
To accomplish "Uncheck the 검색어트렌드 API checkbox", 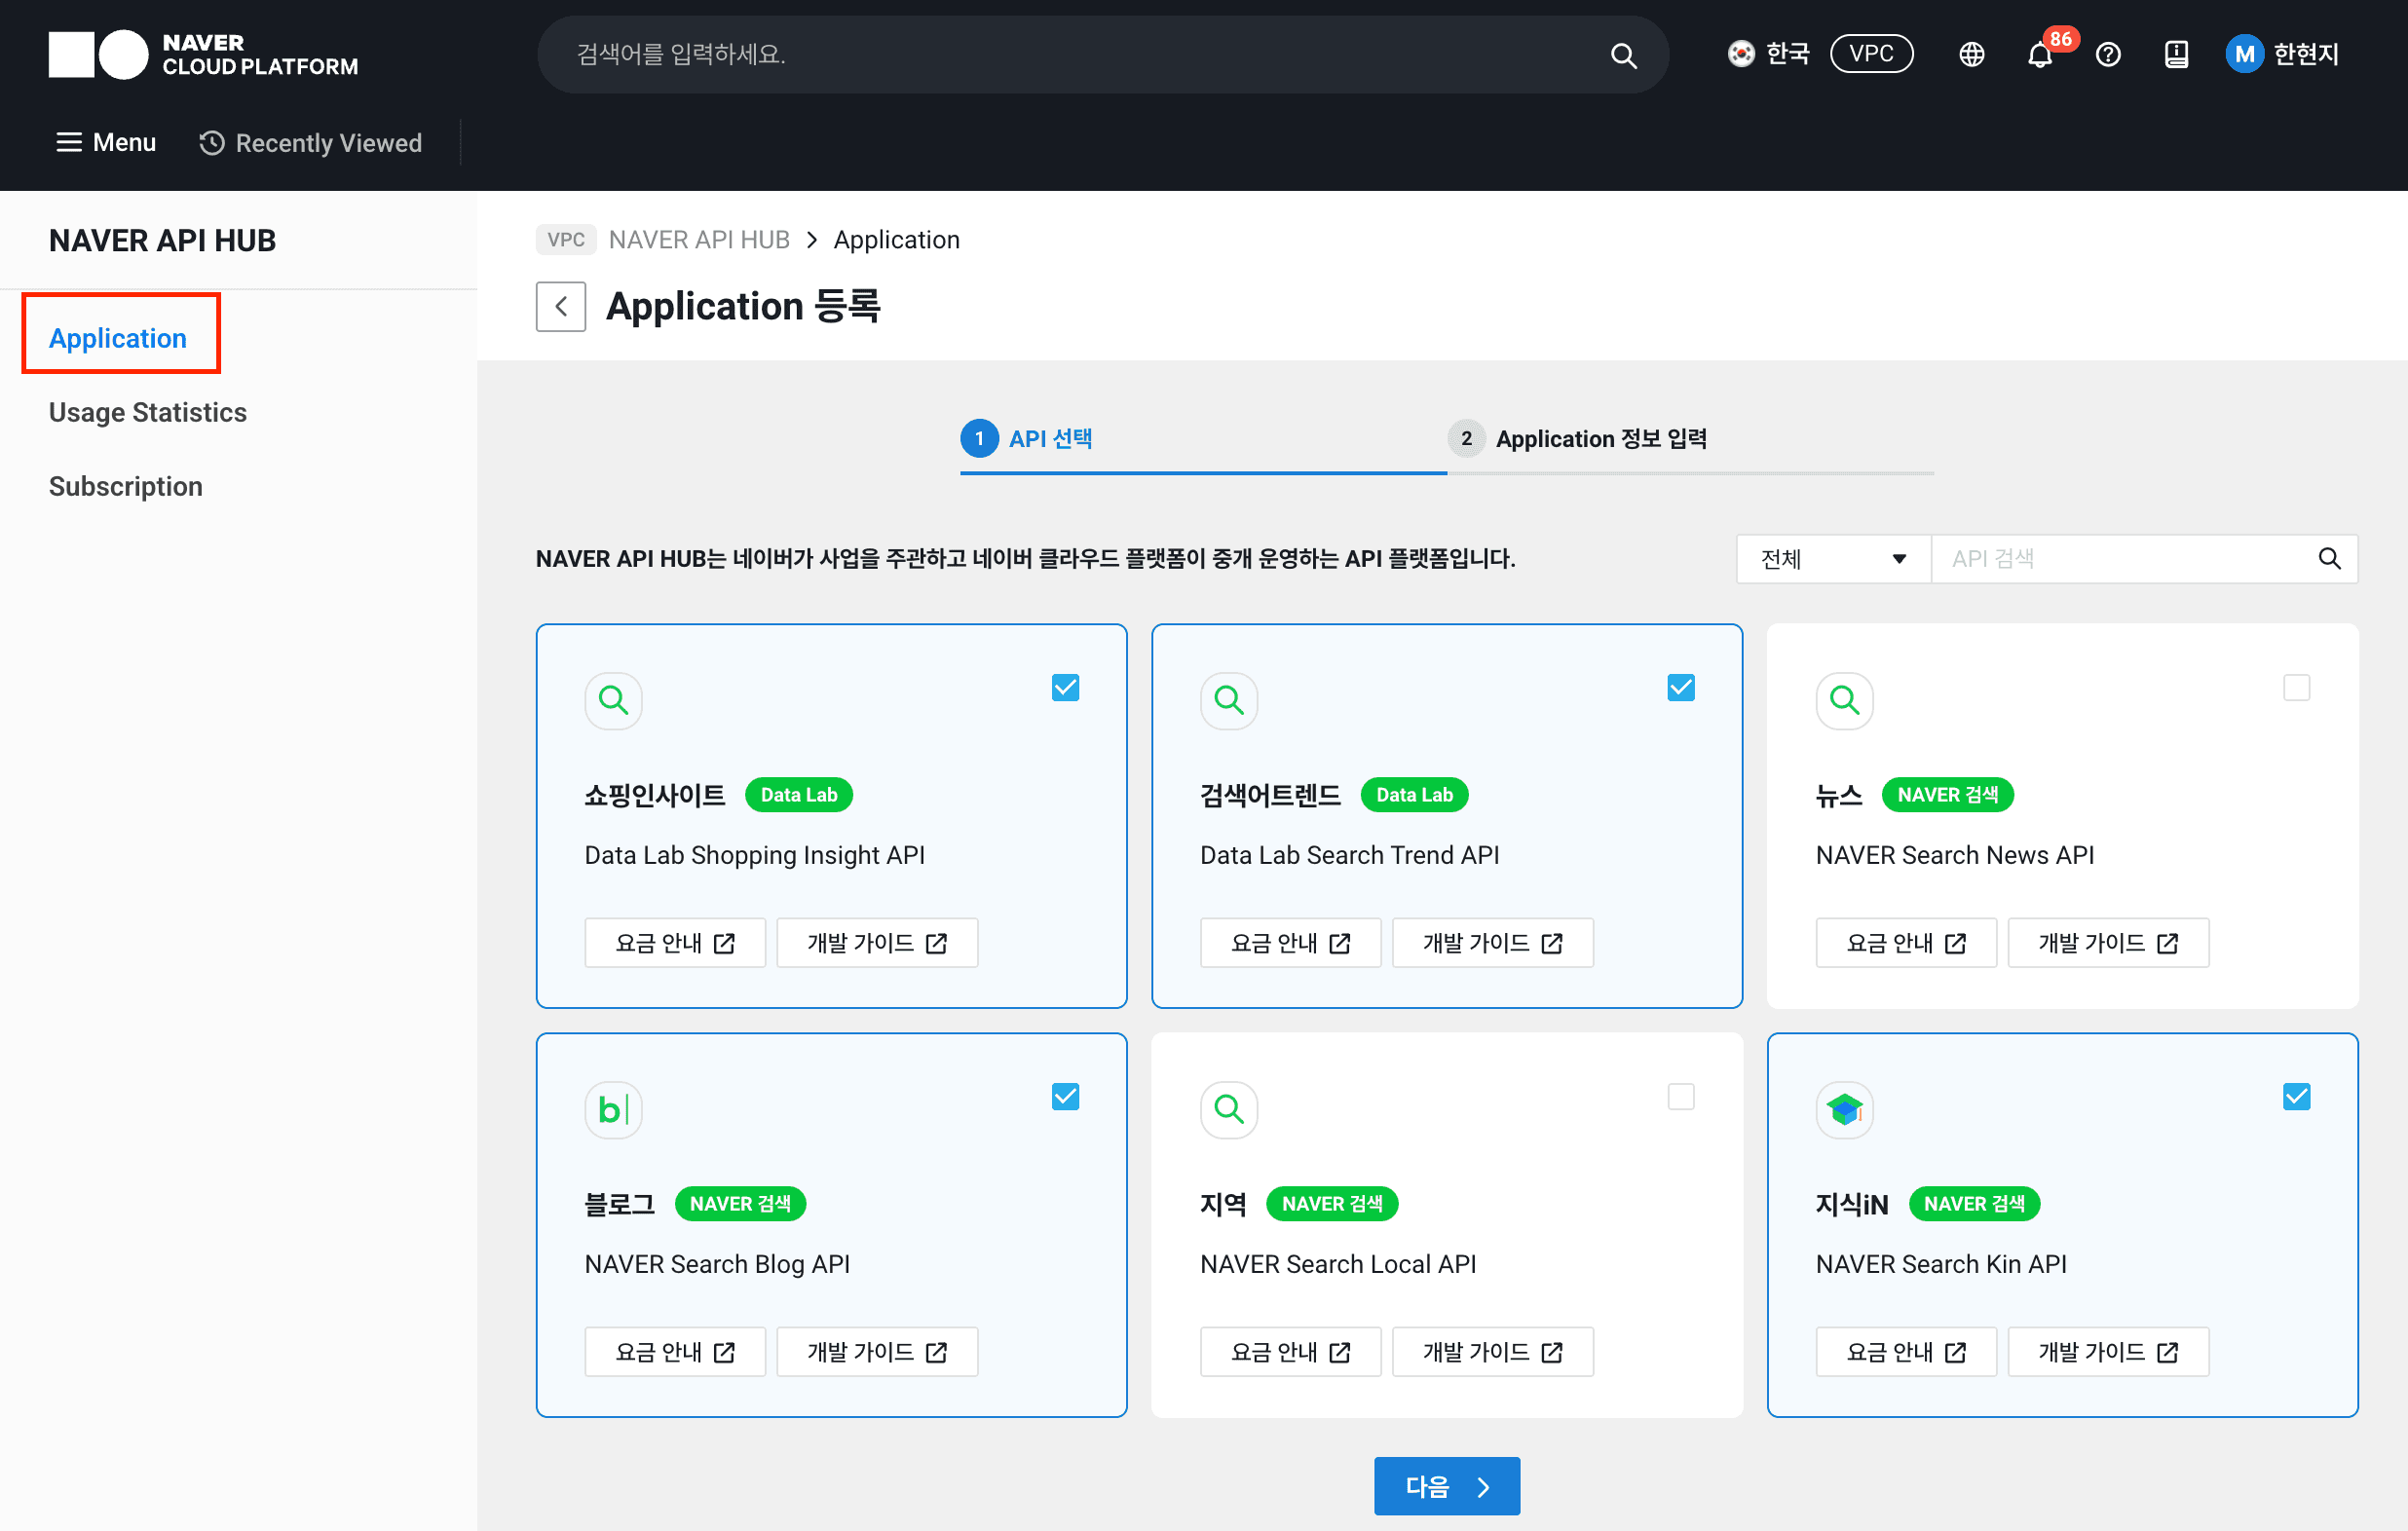I will click(1681, 688).
